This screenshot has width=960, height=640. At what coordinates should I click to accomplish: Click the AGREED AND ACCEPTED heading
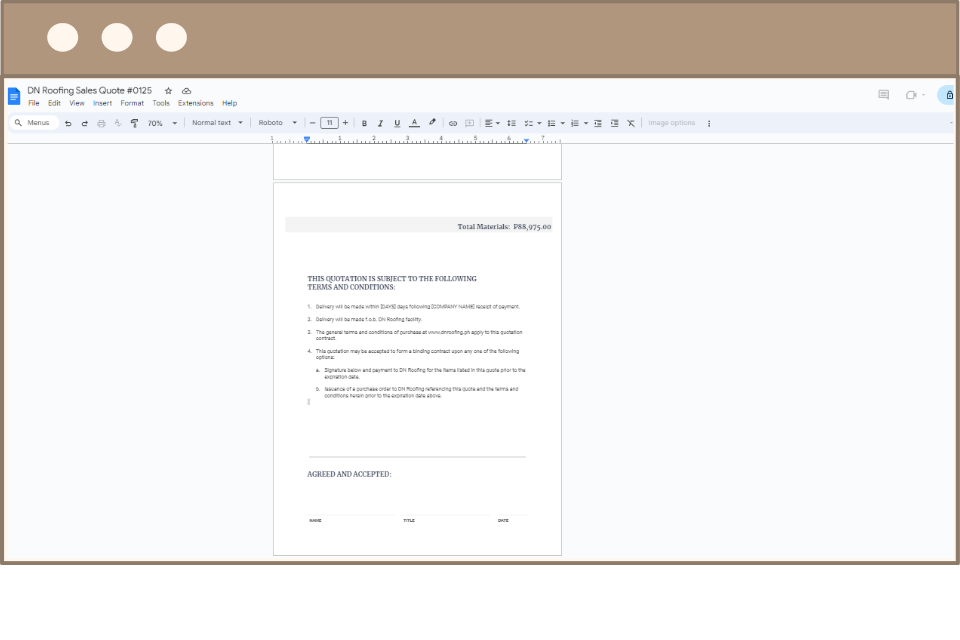(349, 474)
